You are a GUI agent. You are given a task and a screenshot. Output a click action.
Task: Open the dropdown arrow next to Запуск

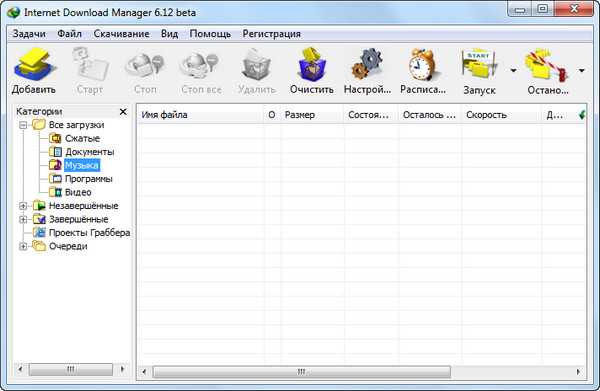point(513,70)
